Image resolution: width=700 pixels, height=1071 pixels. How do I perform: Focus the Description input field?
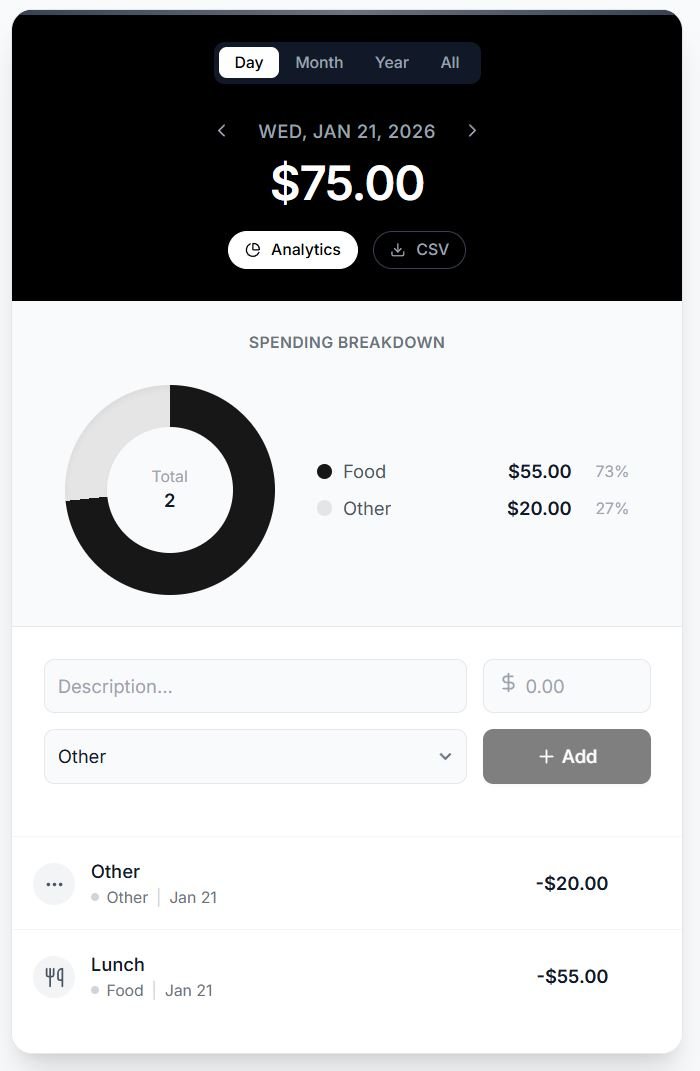[x=255, y=686]
